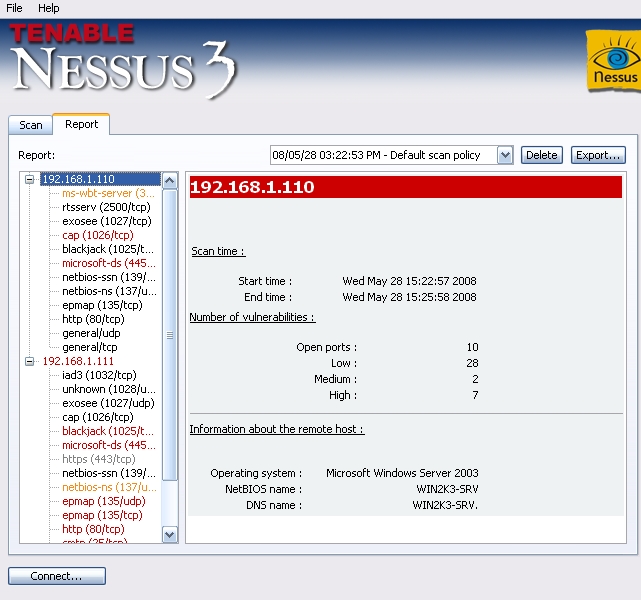Select exosee (1027/tcp) entry
Screen dimensions: 641x600
coord(107,221)
